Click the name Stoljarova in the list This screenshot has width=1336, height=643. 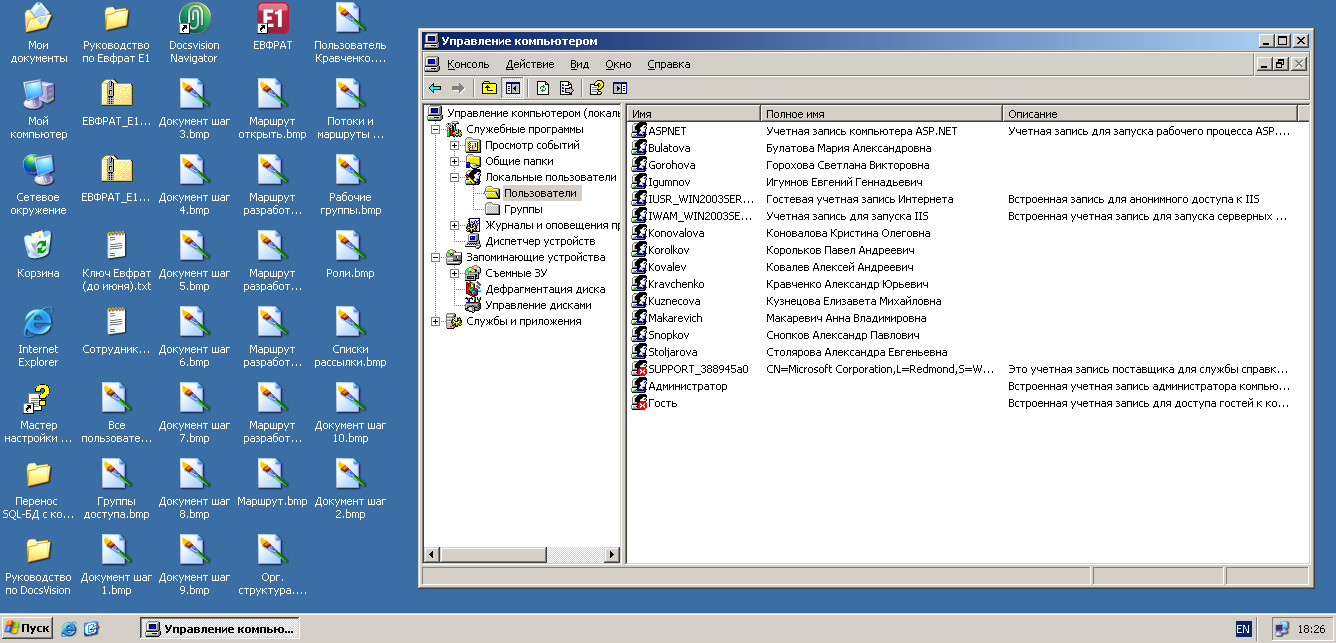click(672, 352)
